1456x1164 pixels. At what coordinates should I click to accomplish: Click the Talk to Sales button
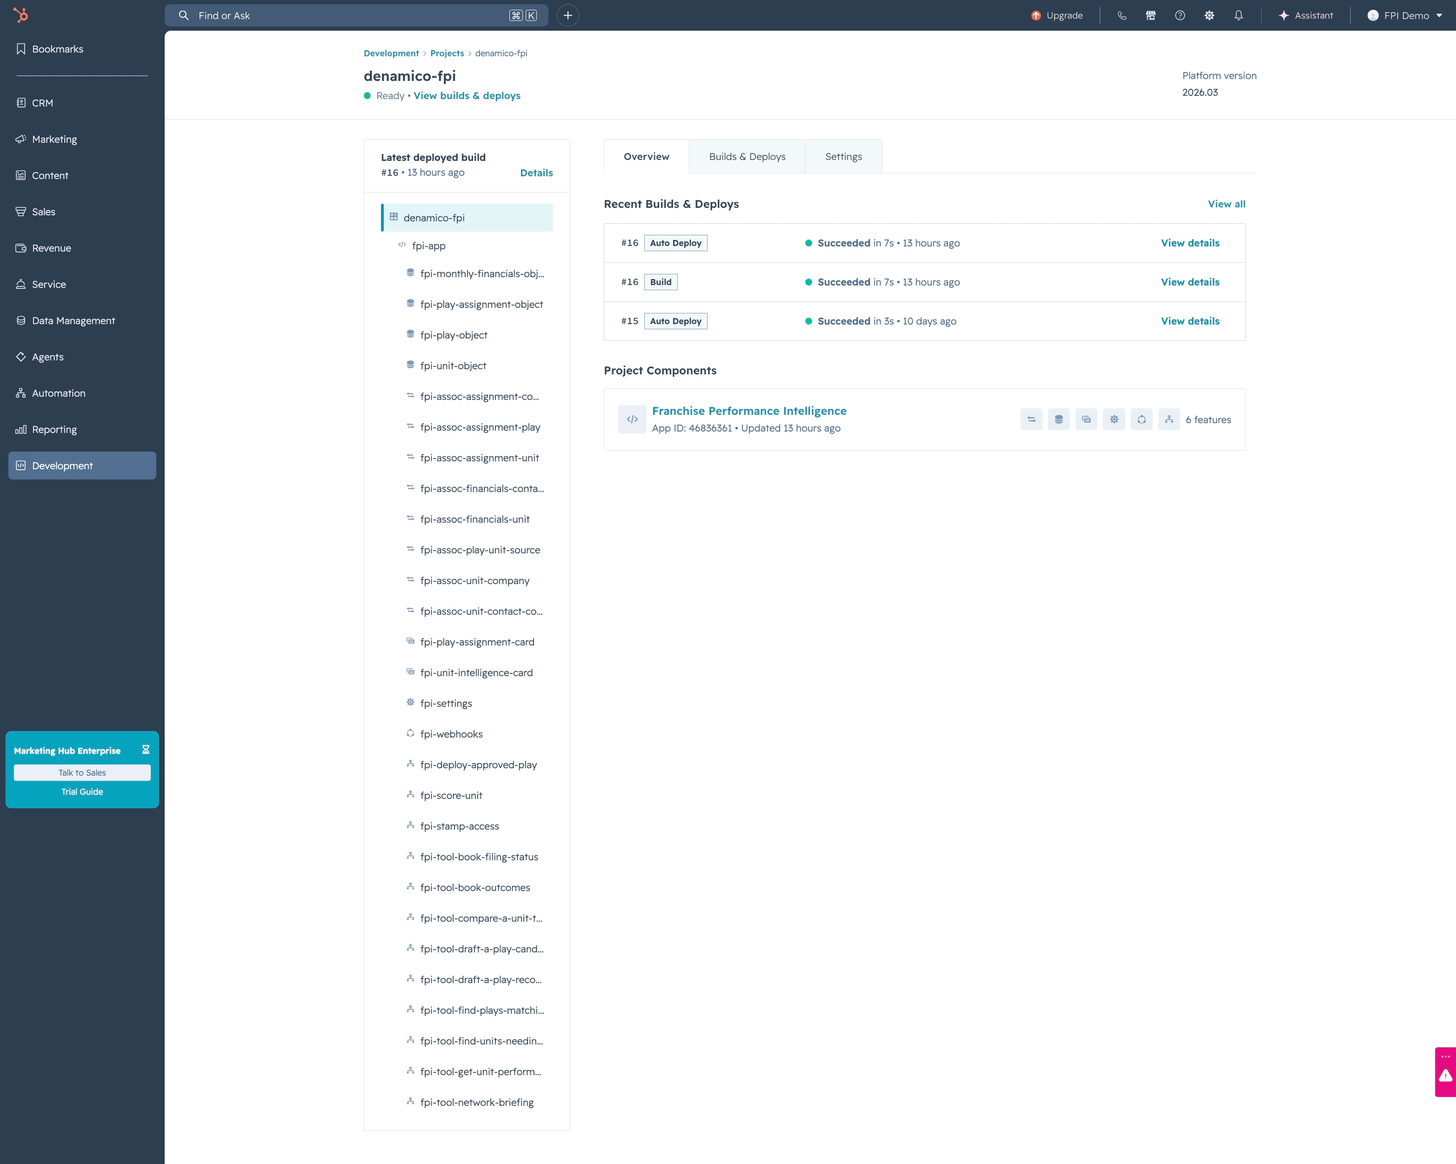(82, 773)
